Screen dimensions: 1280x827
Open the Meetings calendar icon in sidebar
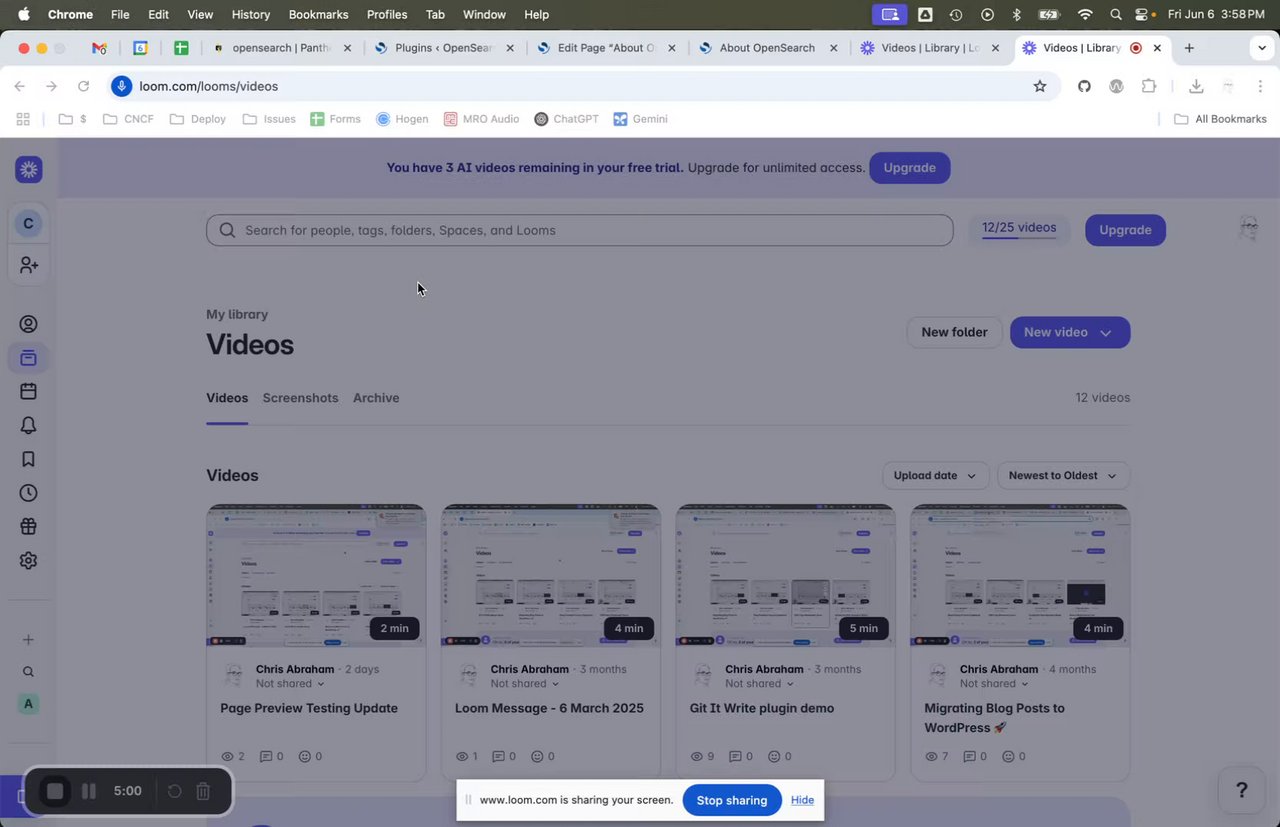pos(28,391)
